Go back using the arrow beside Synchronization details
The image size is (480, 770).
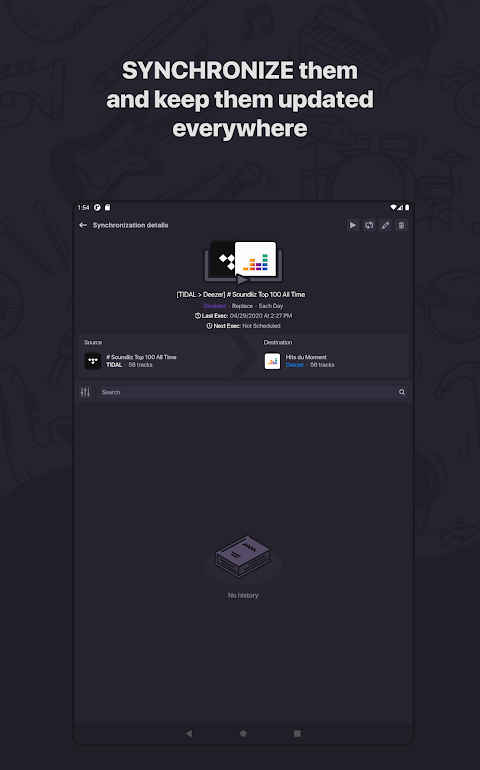83,225
